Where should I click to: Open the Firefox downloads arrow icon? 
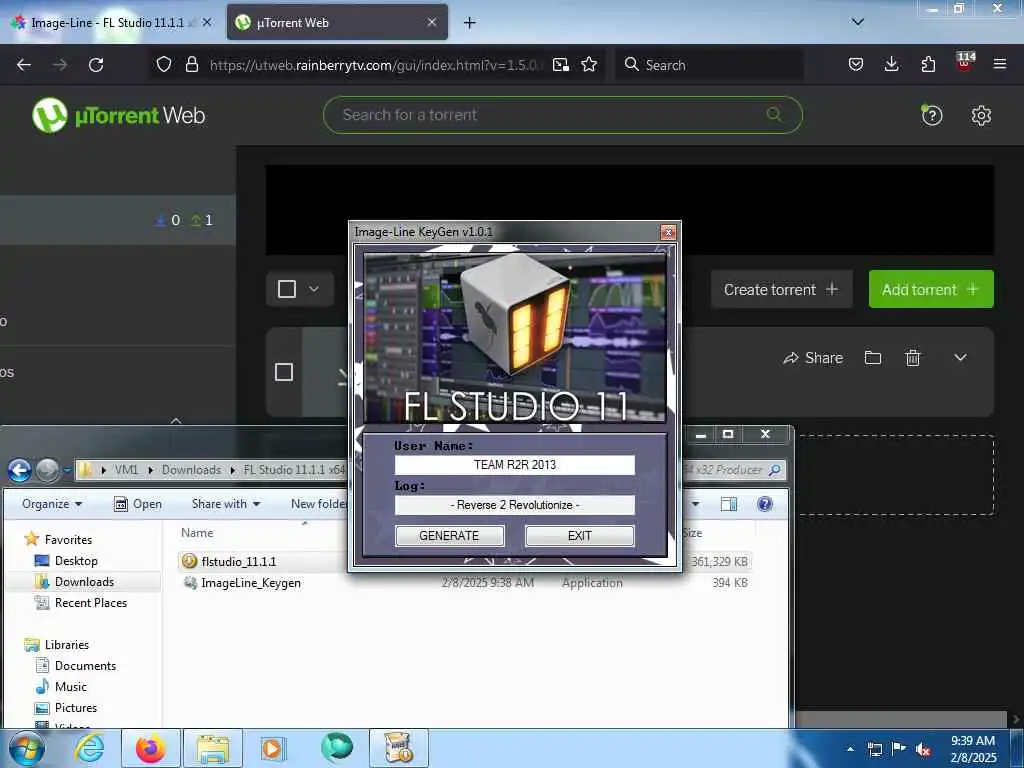point(891,64)
